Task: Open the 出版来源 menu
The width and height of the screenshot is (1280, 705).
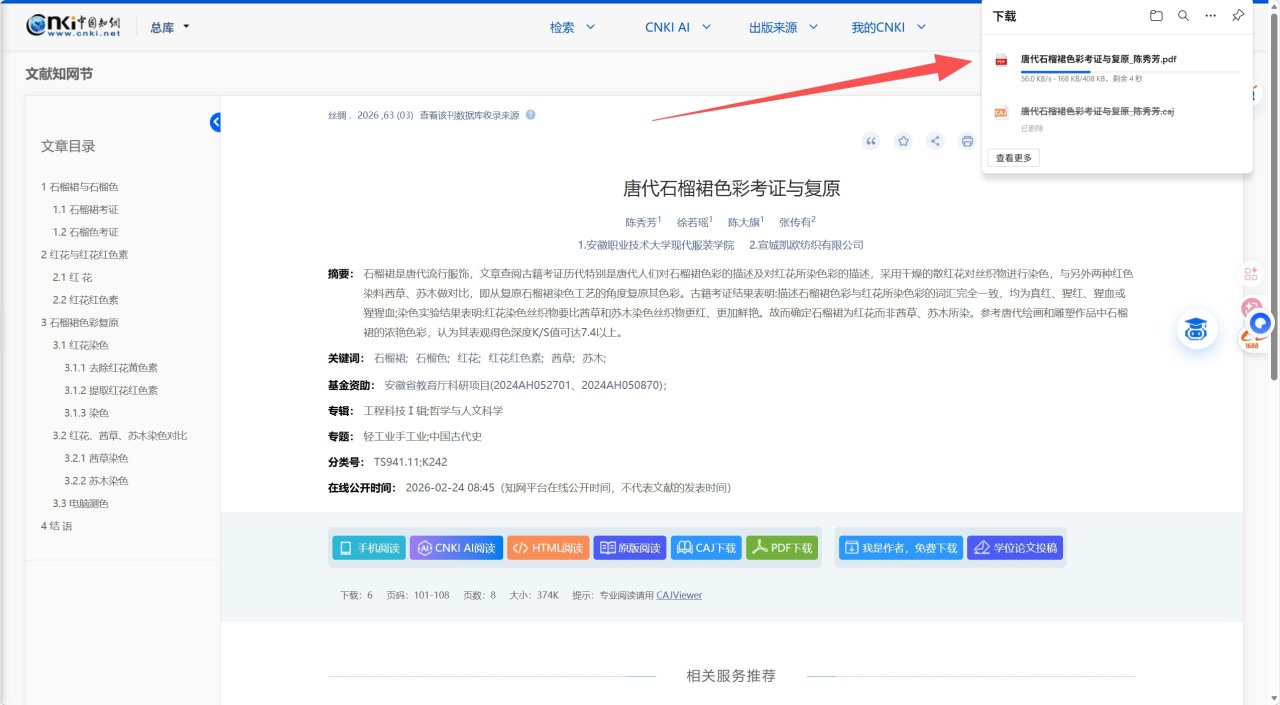Action: [x=784, y=27]
